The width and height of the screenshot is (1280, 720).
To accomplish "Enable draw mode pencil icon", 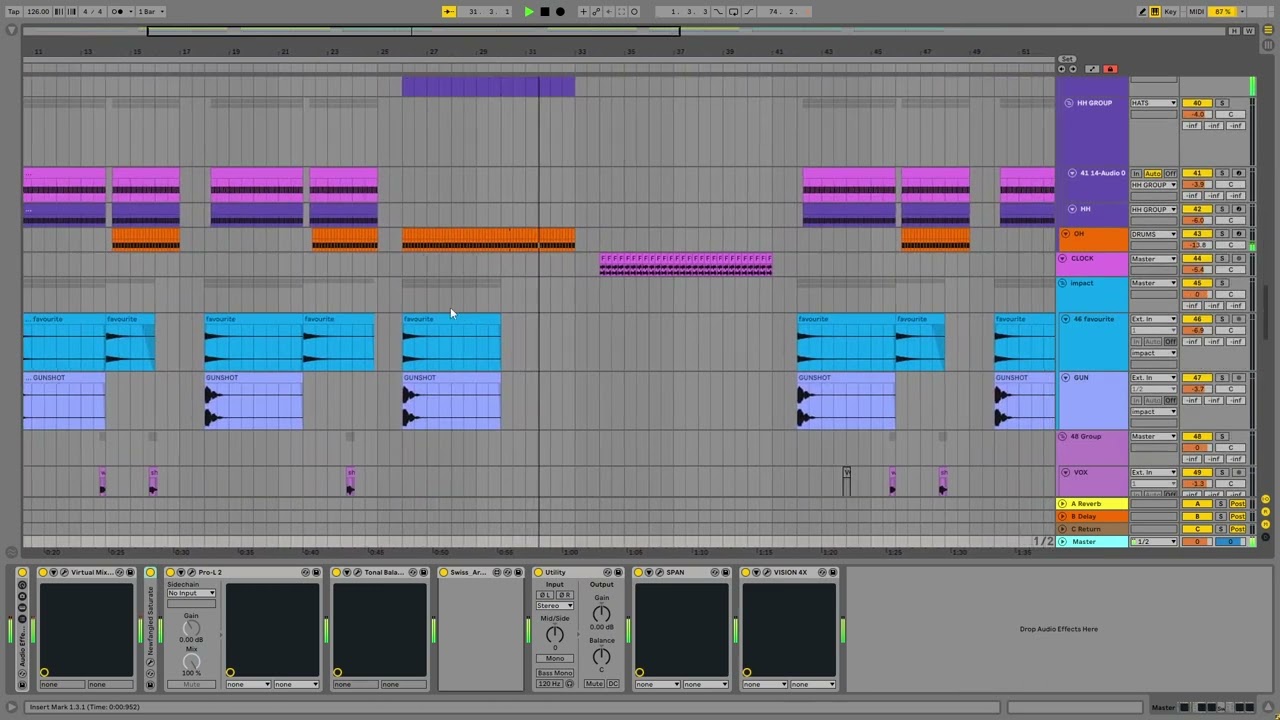I will pos(1142,11).
